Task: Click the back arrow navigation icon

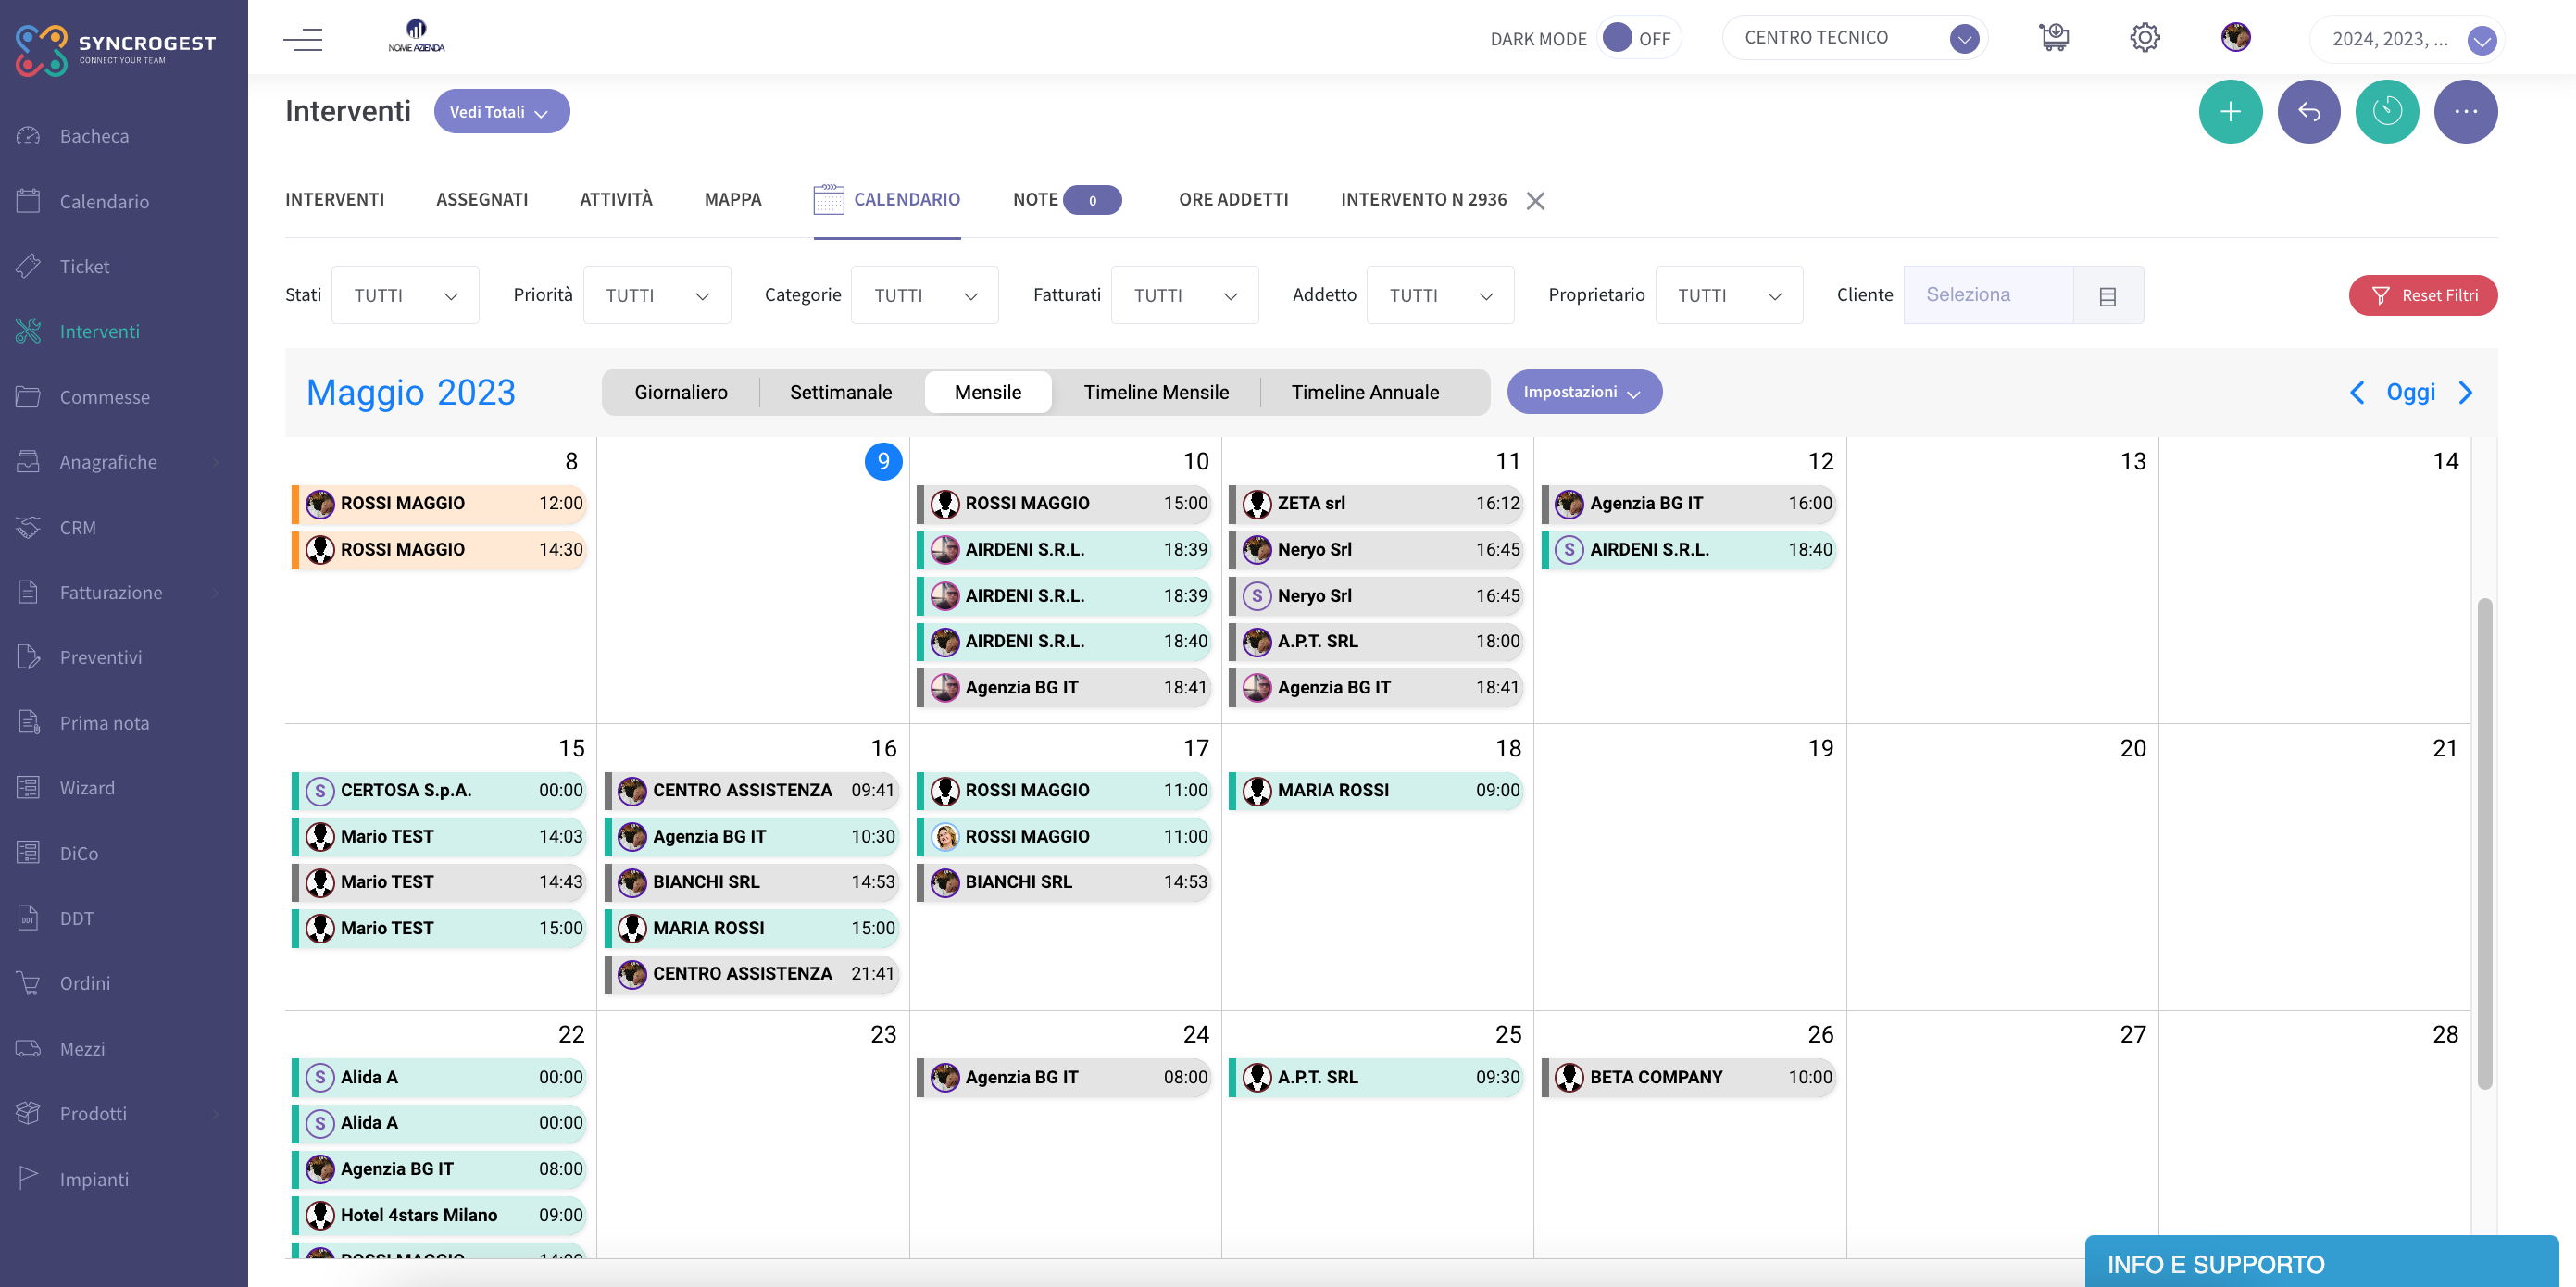Action: point(2310,110)
